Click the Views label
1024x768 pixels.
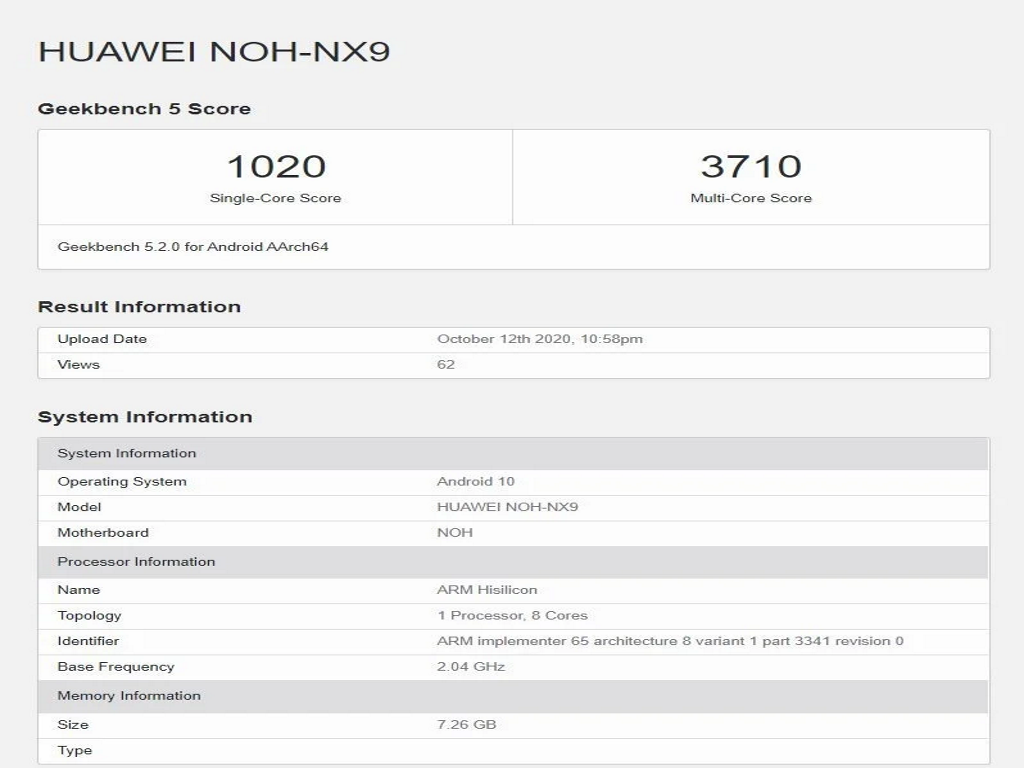coord(78,364)
